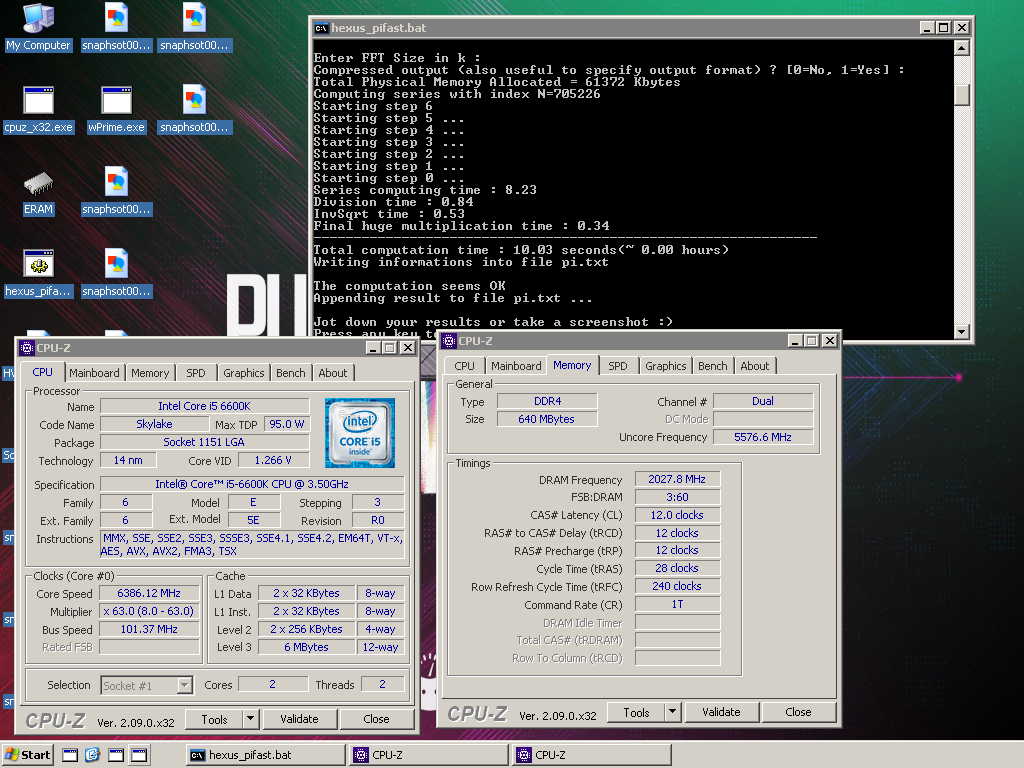Click the CAS# Latency value 12.0 clocks
Image resolution: width=1024 pixels, height=768 pixels.
[x=677, y=515]
